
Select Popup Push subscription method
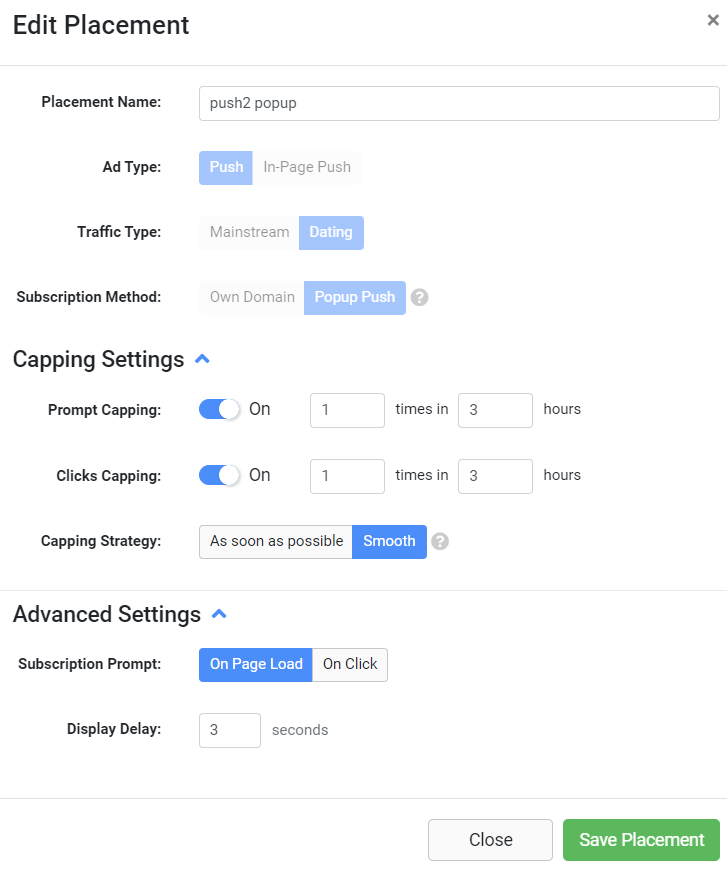pos(355,297)
